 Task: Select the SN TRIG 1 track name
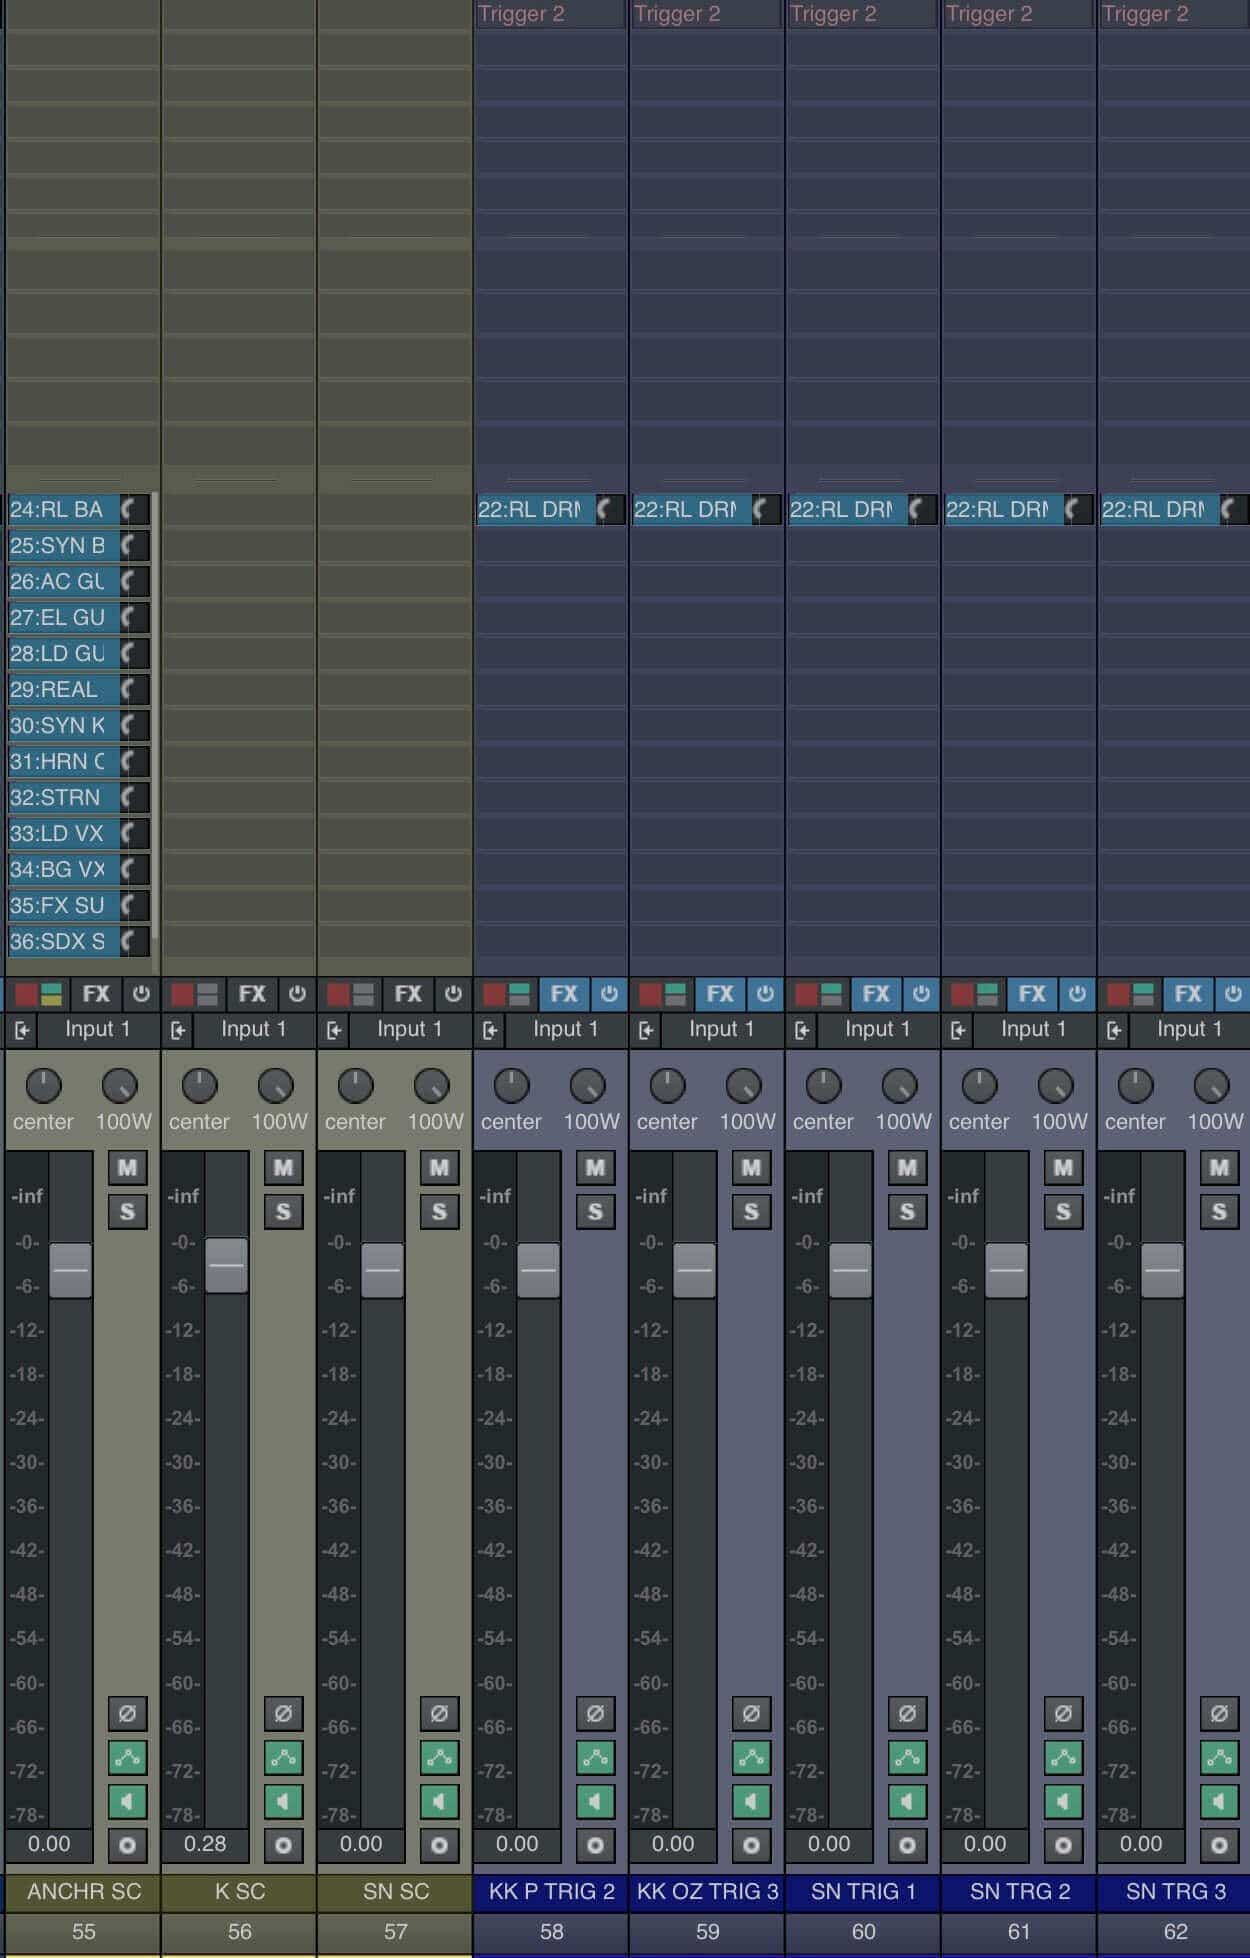(x=863, y=1891)
